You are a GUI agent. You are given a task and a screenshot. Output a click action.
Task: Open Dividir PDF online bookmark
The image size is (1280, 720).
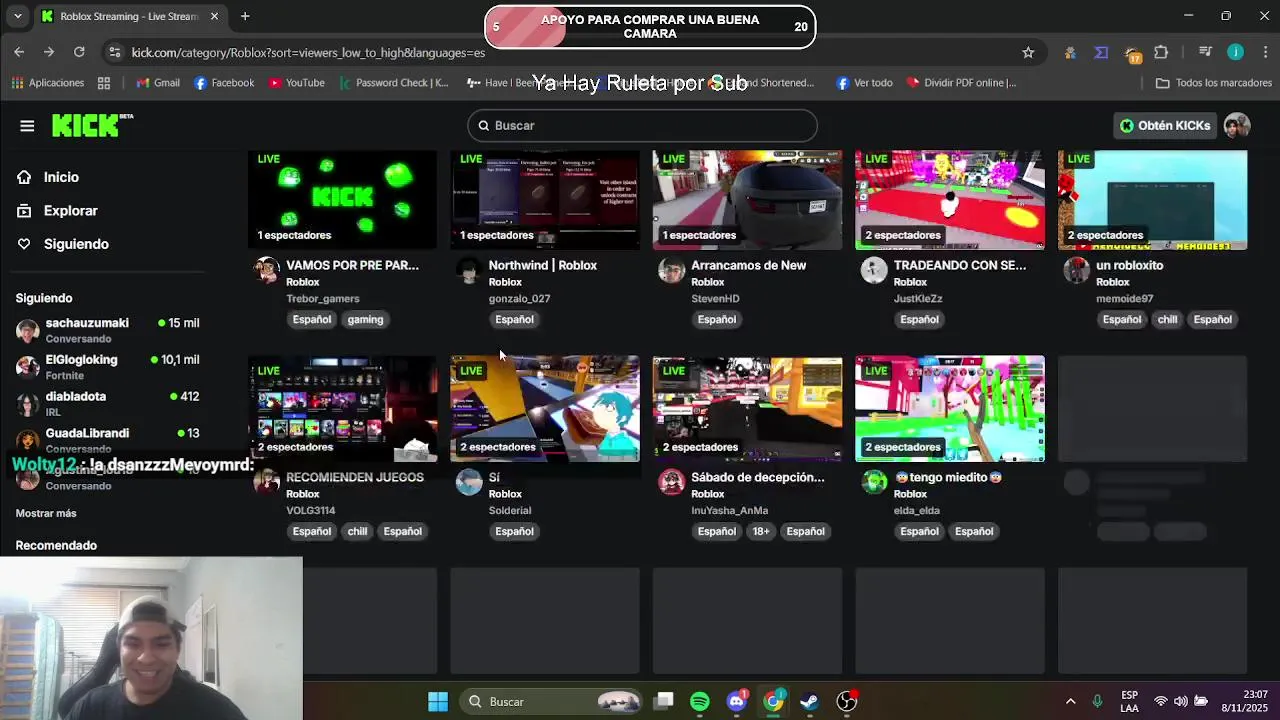961,83
